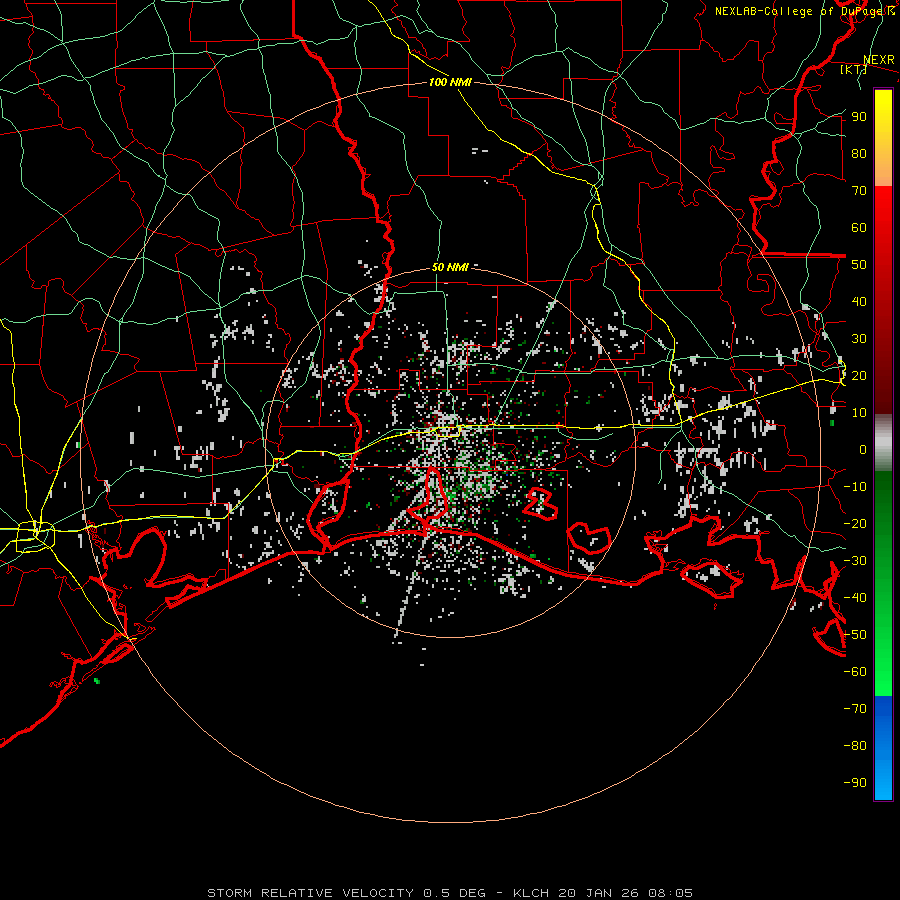The image size is (900, 900).
Task: Click the "08:05" time in the caption
Action: [670, 893]
